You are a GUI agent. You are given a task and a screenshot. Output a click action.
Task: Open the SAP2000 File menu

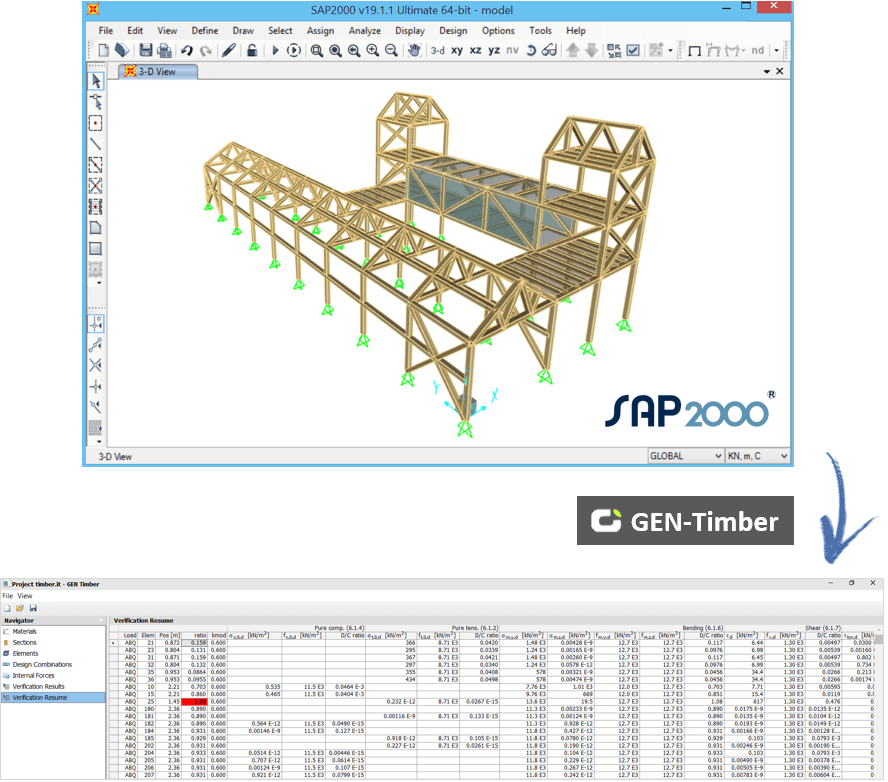tap(106, 31)
